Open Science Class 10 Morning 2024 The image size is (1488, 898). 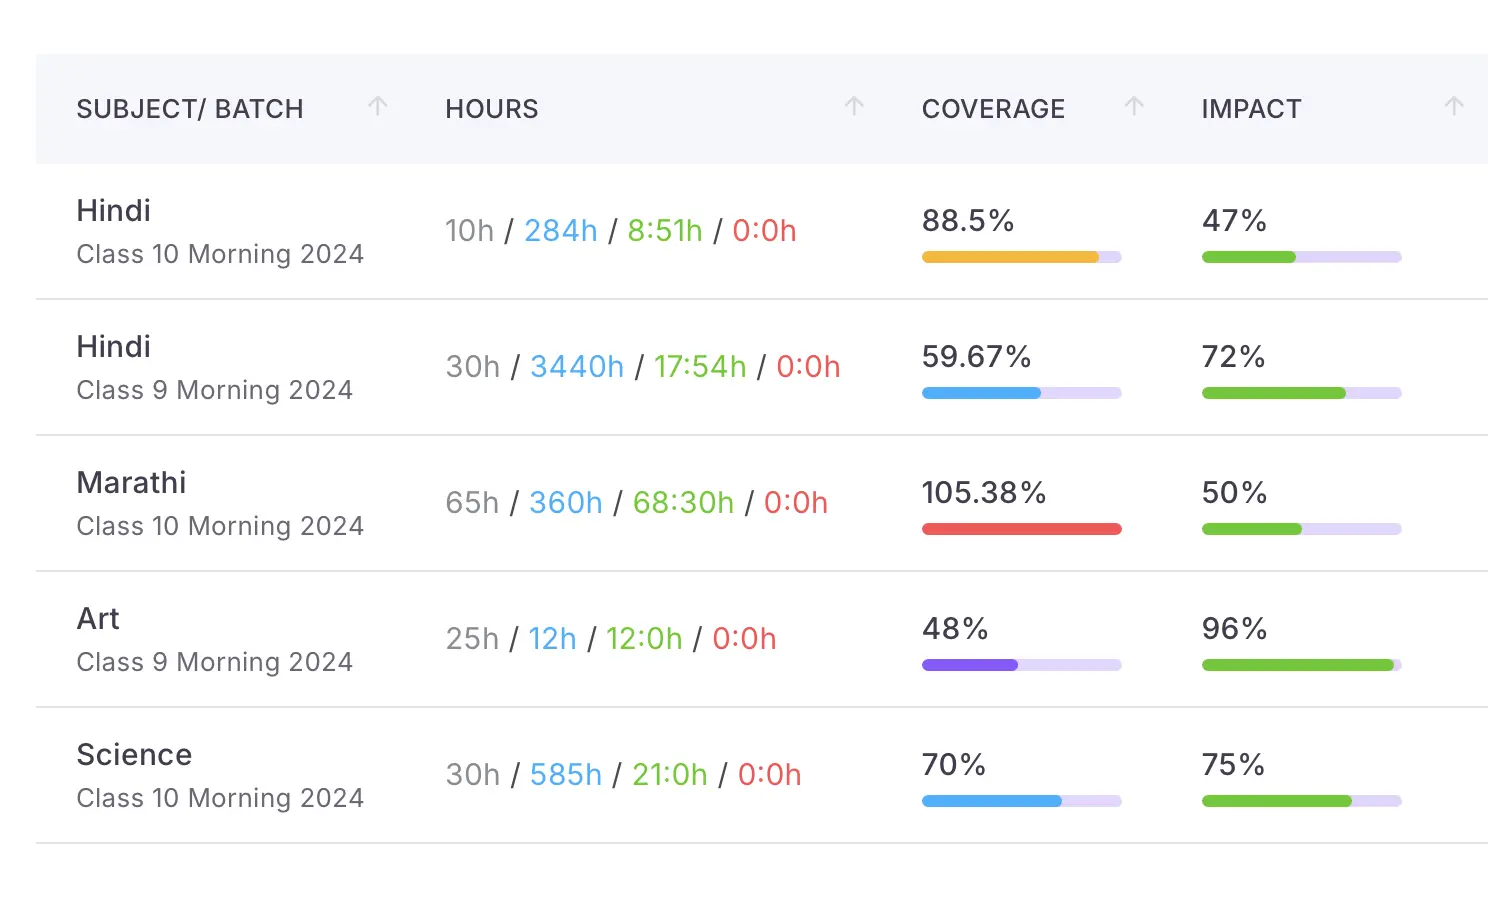[x=219, y=775]
